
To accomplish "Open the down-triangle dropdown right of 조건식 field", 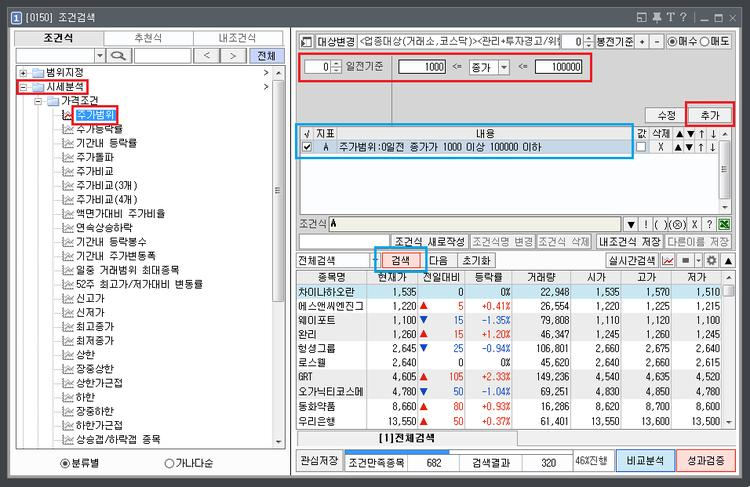I will pyautogui.click(x=630, y=224).
